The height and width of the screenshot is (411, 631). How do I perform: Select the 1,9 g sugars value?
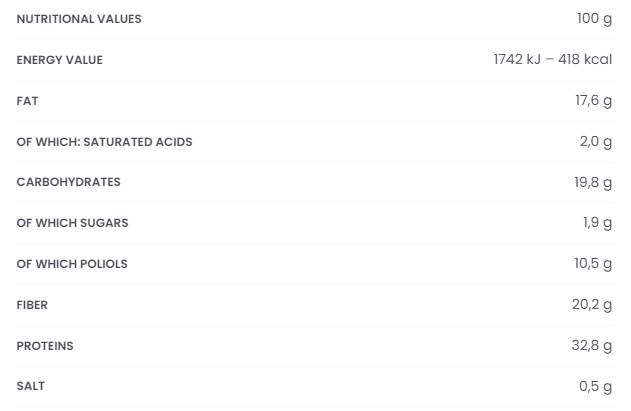coord(597,223)
